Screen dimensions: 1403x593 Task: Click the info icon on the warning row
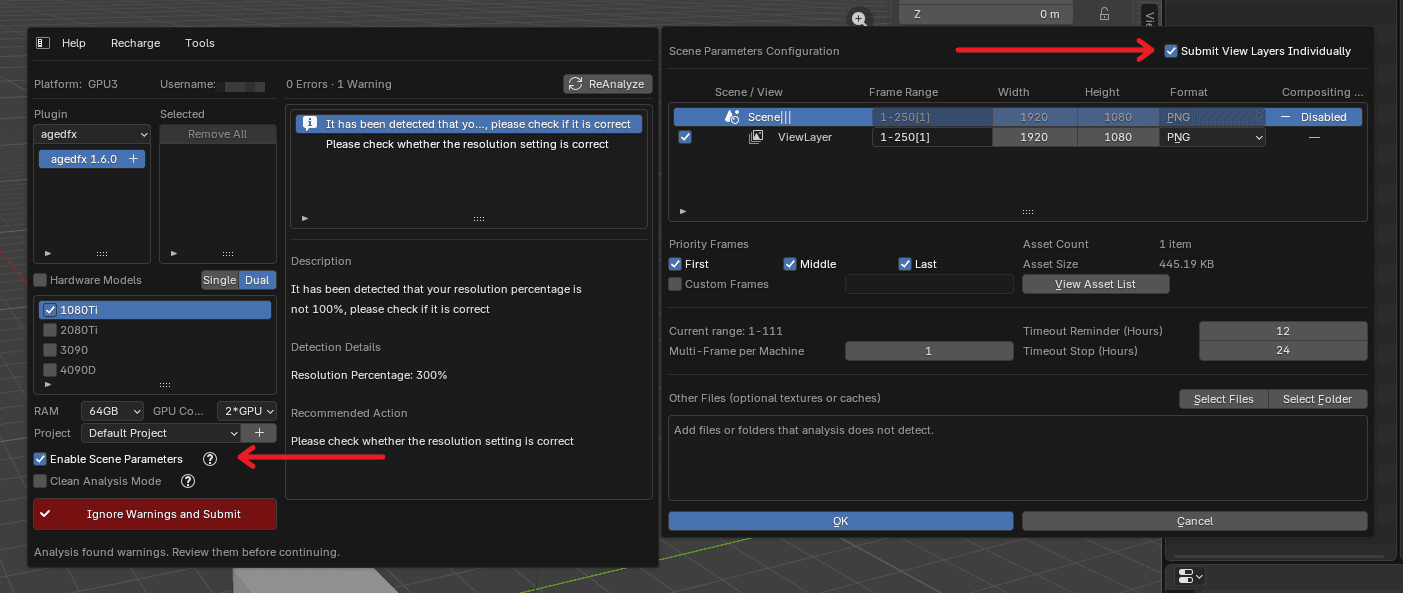[309, 124]
